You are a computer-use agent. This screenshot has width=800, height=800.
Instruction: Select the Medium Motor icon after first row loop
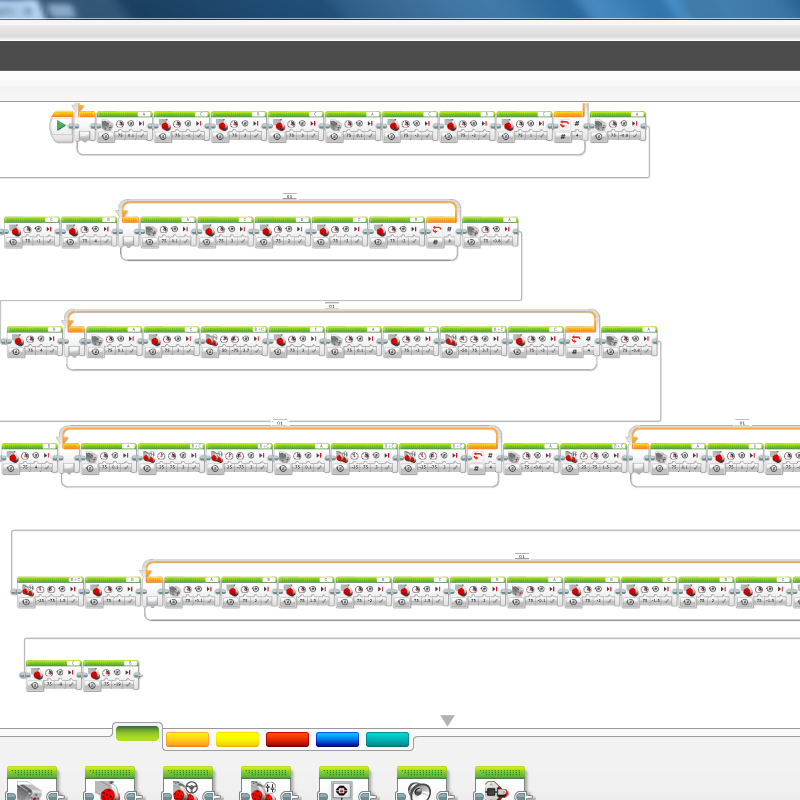600,125
